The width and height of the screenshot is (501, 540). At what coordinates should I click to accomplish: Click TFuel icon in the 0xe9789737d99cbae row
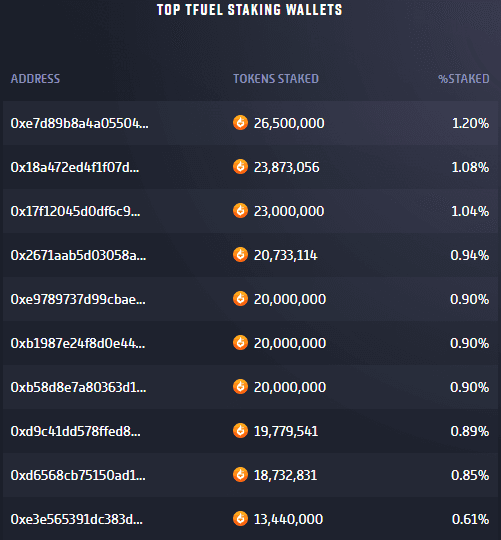click(x=240, y=299)
